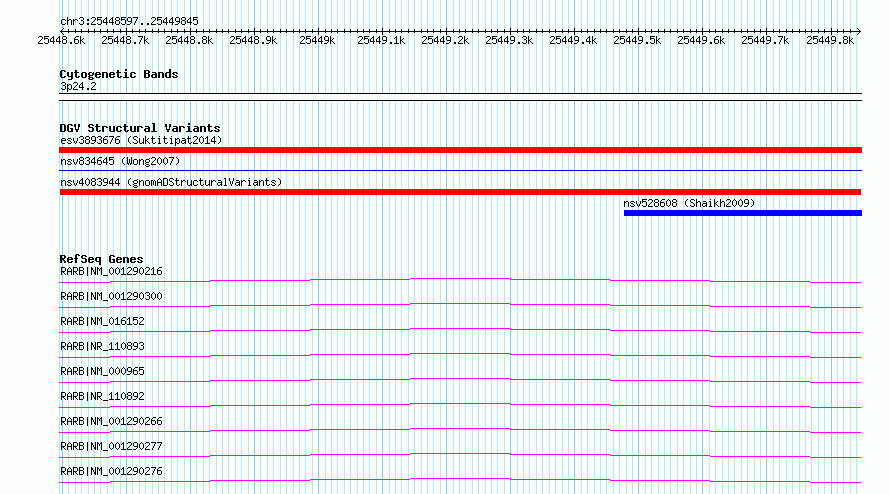890x494 pixels.
Task: Click the red esv3893676 variant bar
Action: pos(460,150)
